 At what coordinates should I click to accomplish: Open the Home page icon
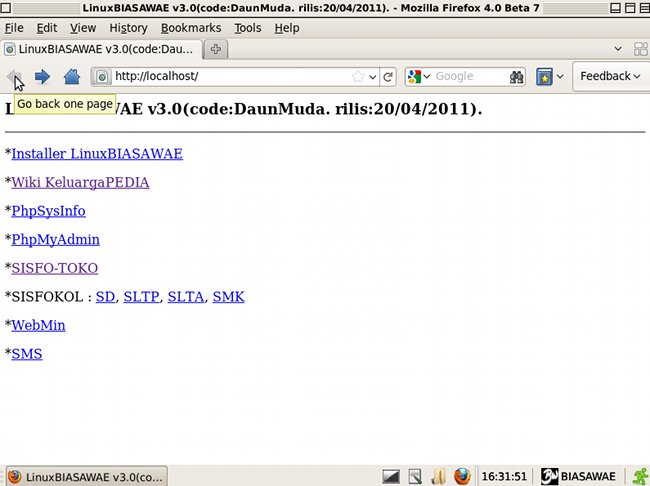point(72,77)
